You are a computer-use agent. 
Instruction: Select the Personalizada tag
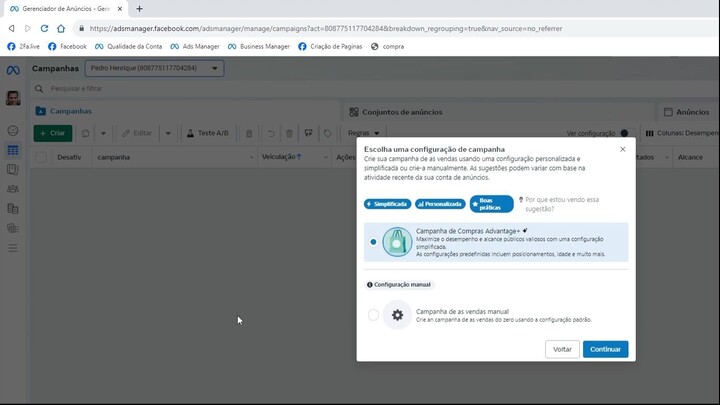(440, 204)
